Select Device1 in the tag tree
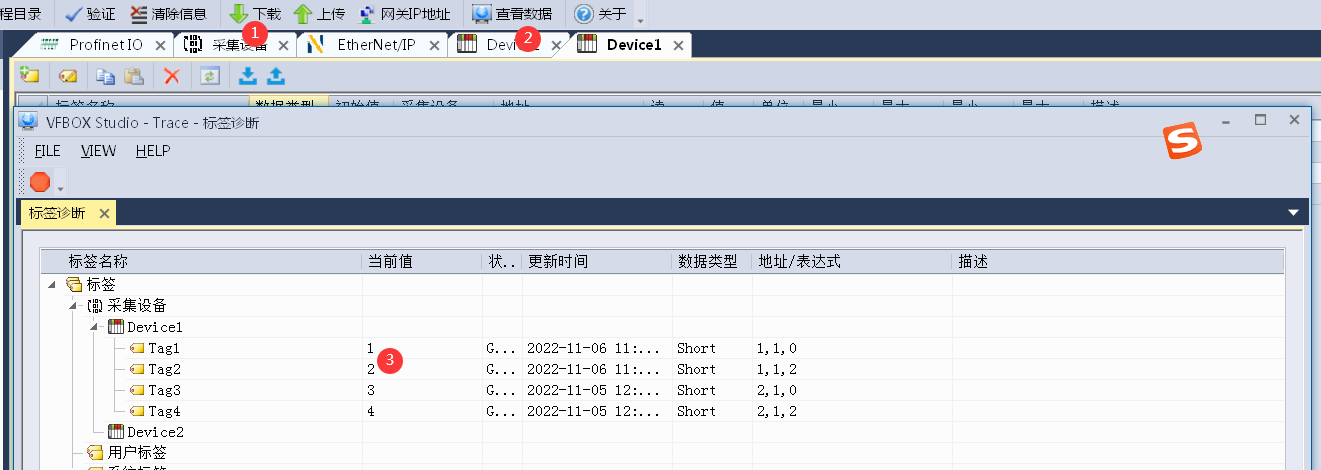This screenshot has width=1321, height=470. [155, 327]
